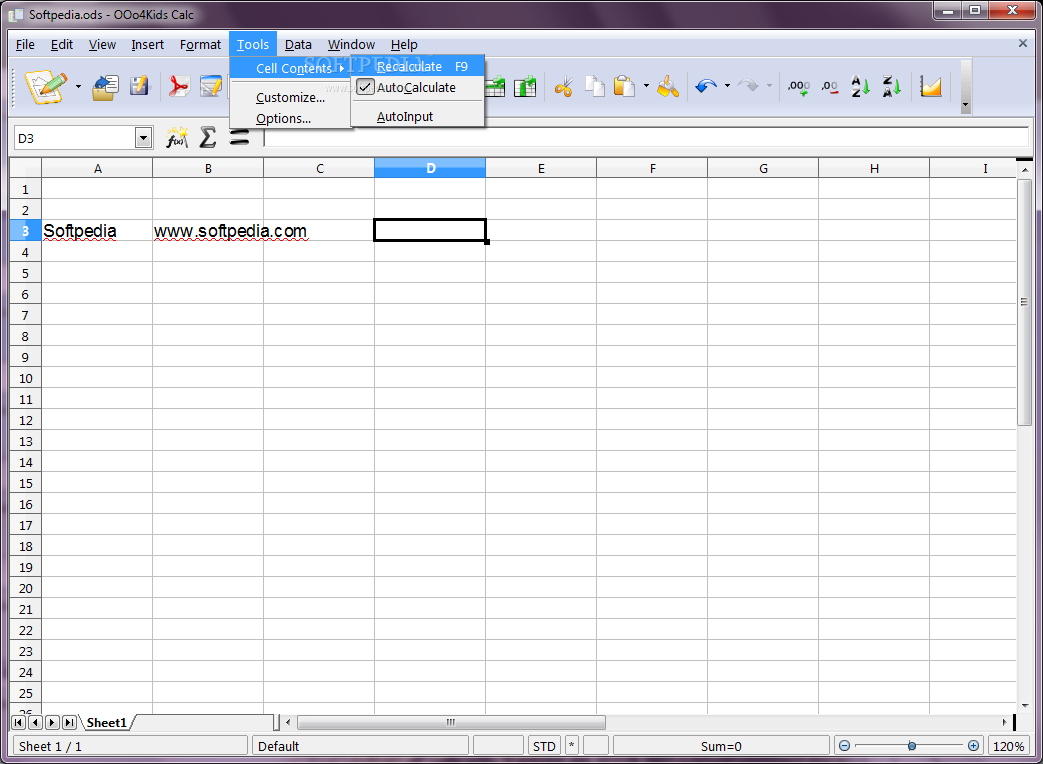Viewport: 1043px width, 764px height.
Task: Click the 120% zoom level field
Action: (x=1008, y=746)
